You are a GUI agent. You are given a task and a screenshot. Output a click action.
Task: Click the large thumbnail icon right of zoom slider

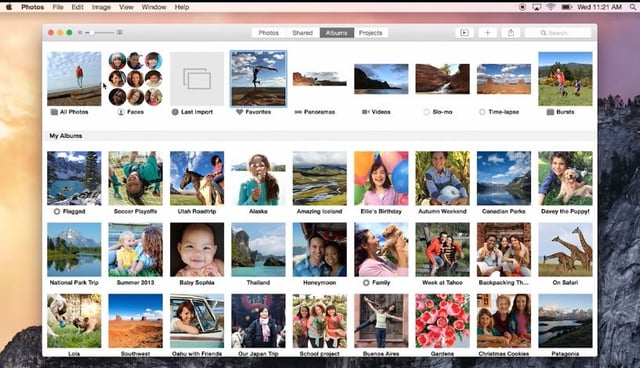coord(119,32)
